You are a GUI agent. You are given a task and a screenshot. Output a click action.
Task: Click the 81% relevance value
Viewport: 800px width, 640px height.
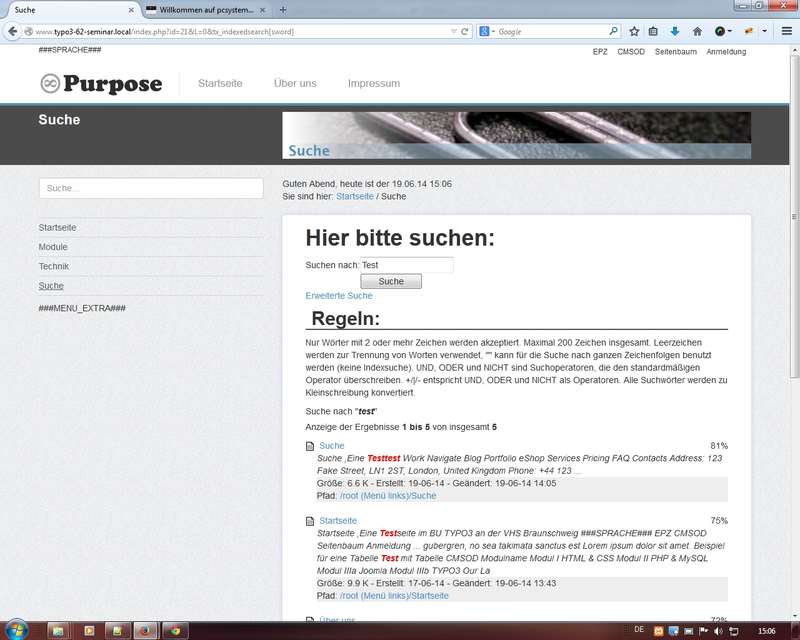tap(719, 446)
